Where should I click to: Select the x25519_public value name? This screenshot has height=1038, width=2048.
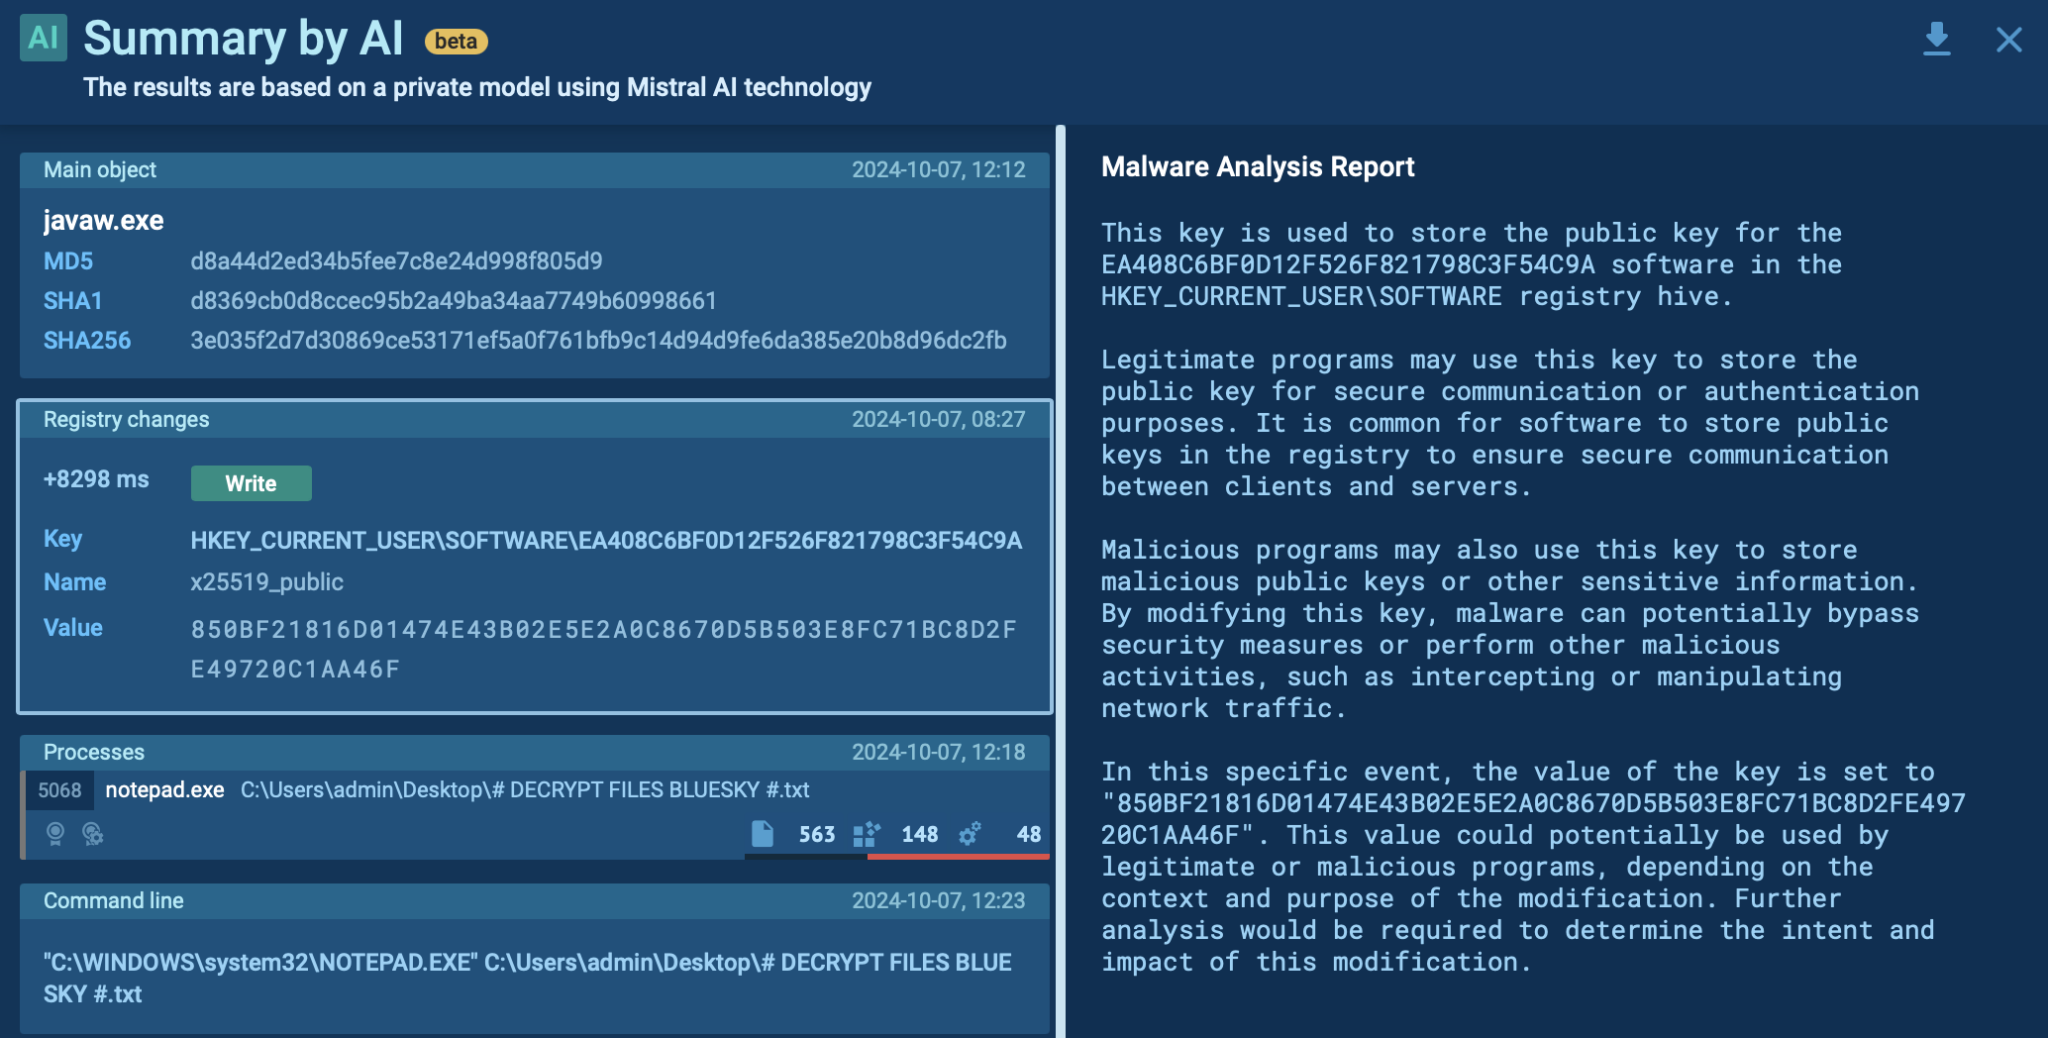point(267,582)
